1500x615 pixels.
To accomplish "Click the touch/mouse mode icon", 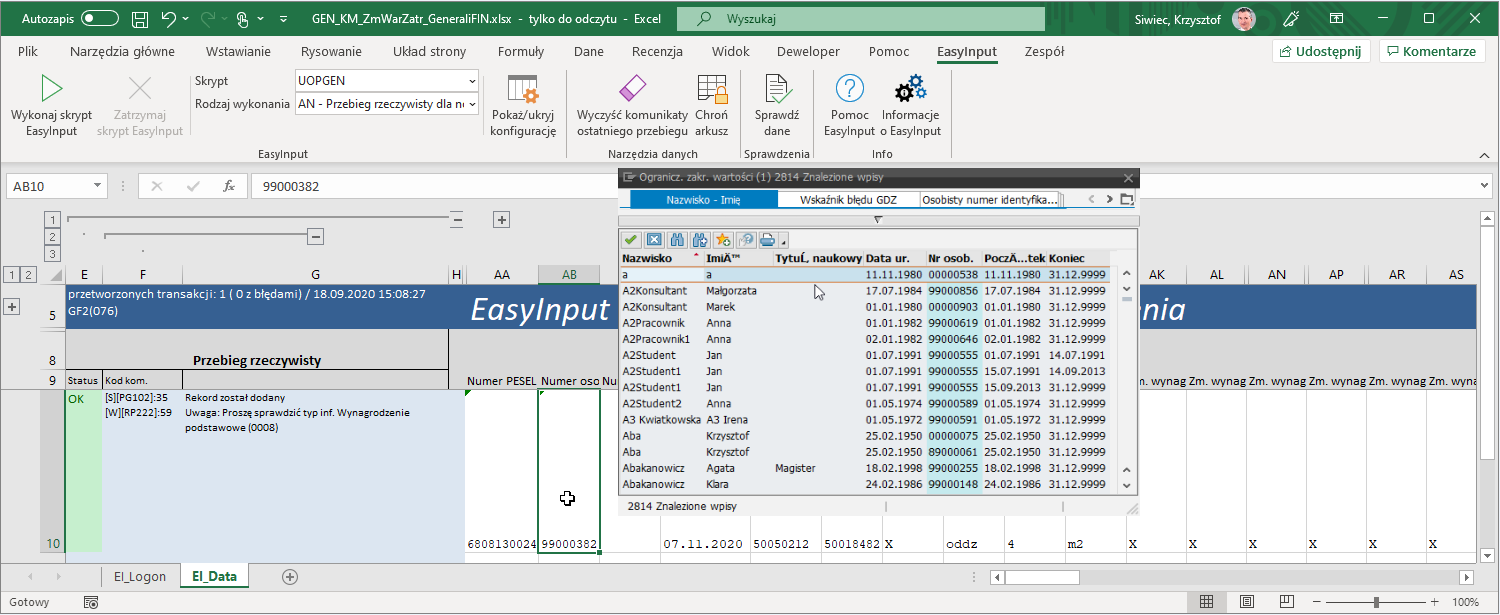I will 241,19.
